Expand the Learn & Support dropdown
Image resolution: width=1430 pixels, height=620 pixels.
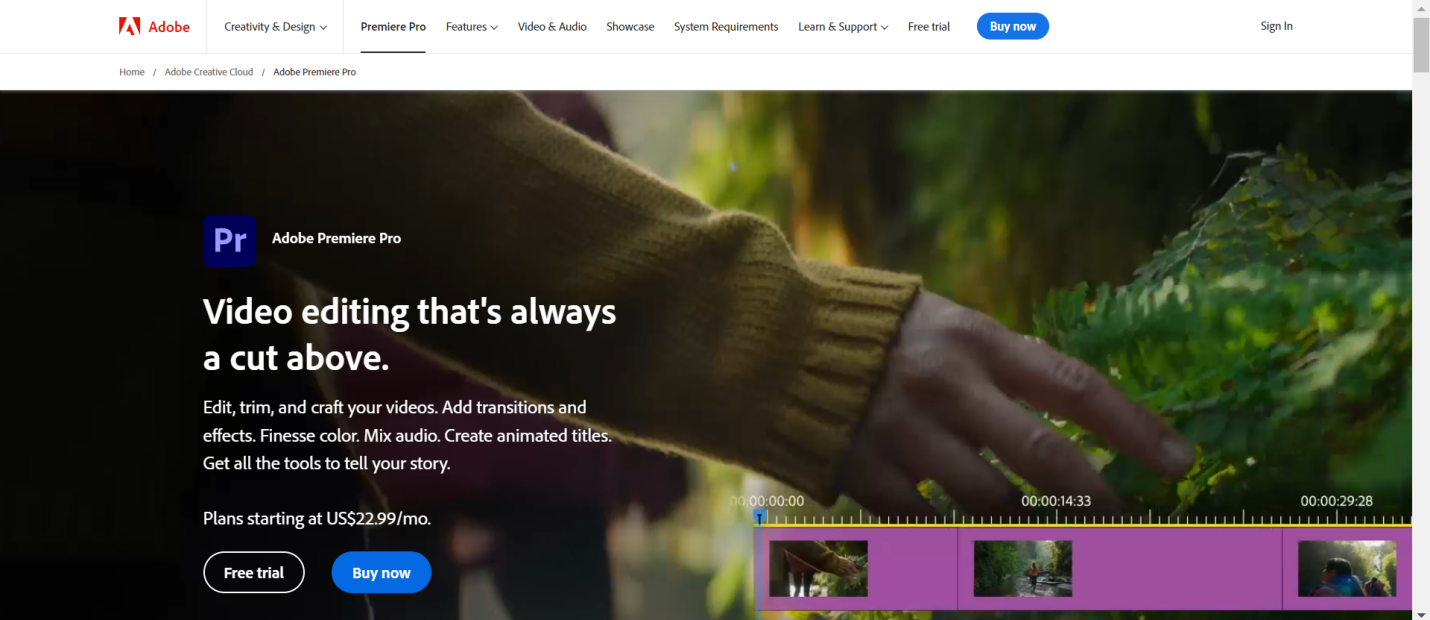[843, 27]
